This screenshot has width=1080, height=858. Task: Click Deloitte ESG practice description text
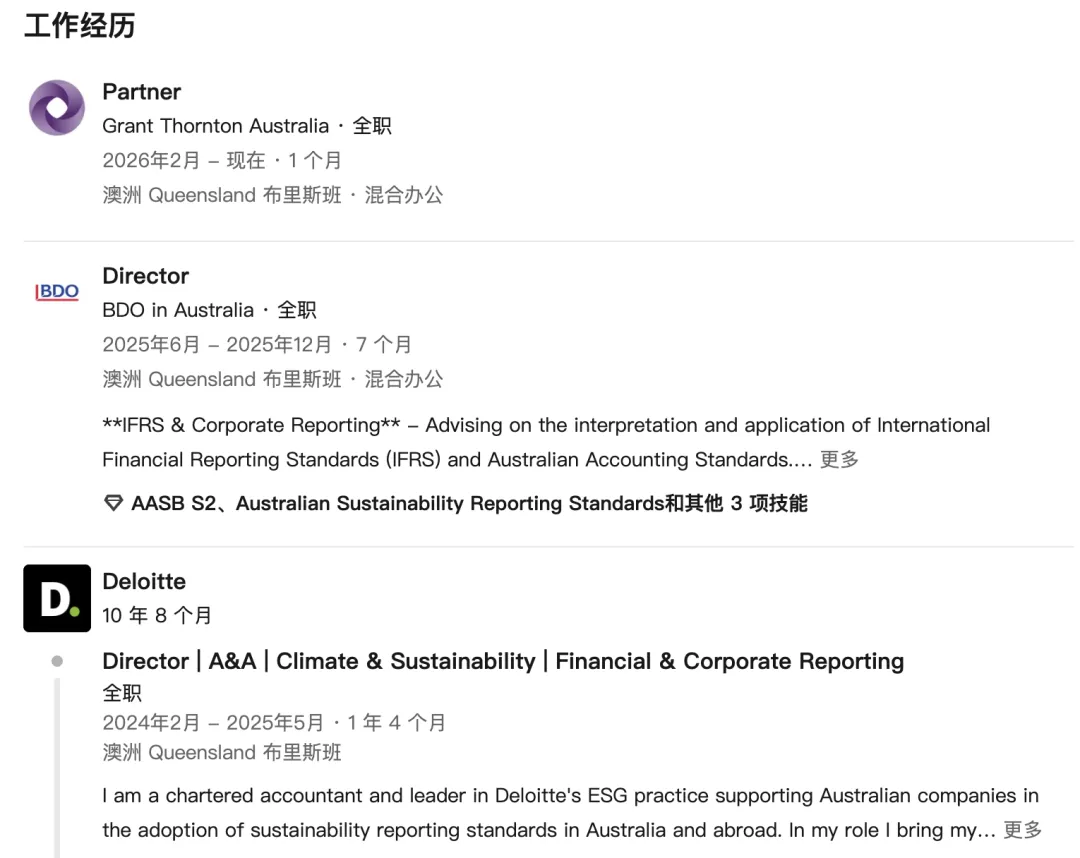[570, 796]
